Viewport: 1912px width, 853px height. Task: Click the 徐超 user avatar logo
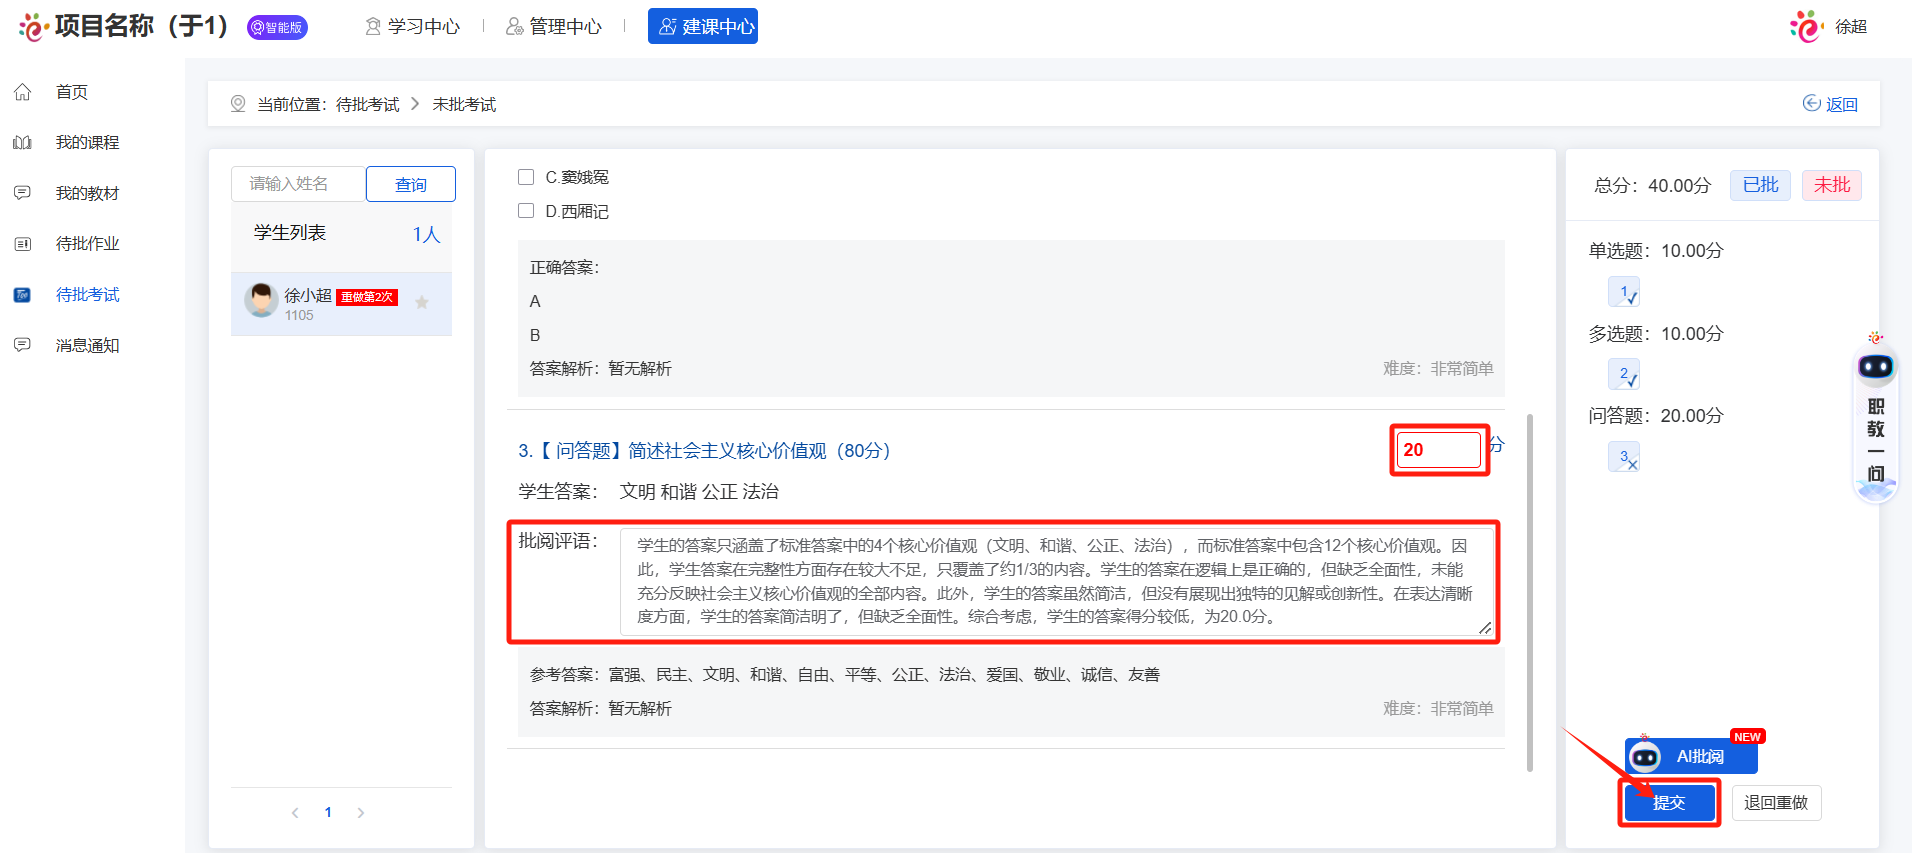1806,27
